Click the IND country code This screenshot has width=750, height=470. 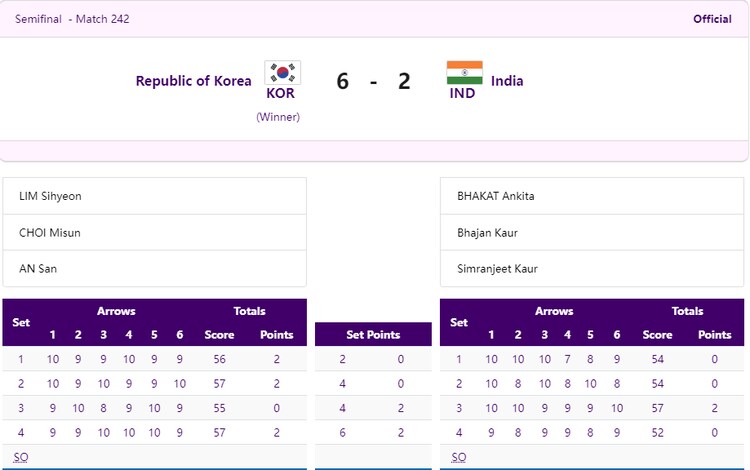pos(462,93)
